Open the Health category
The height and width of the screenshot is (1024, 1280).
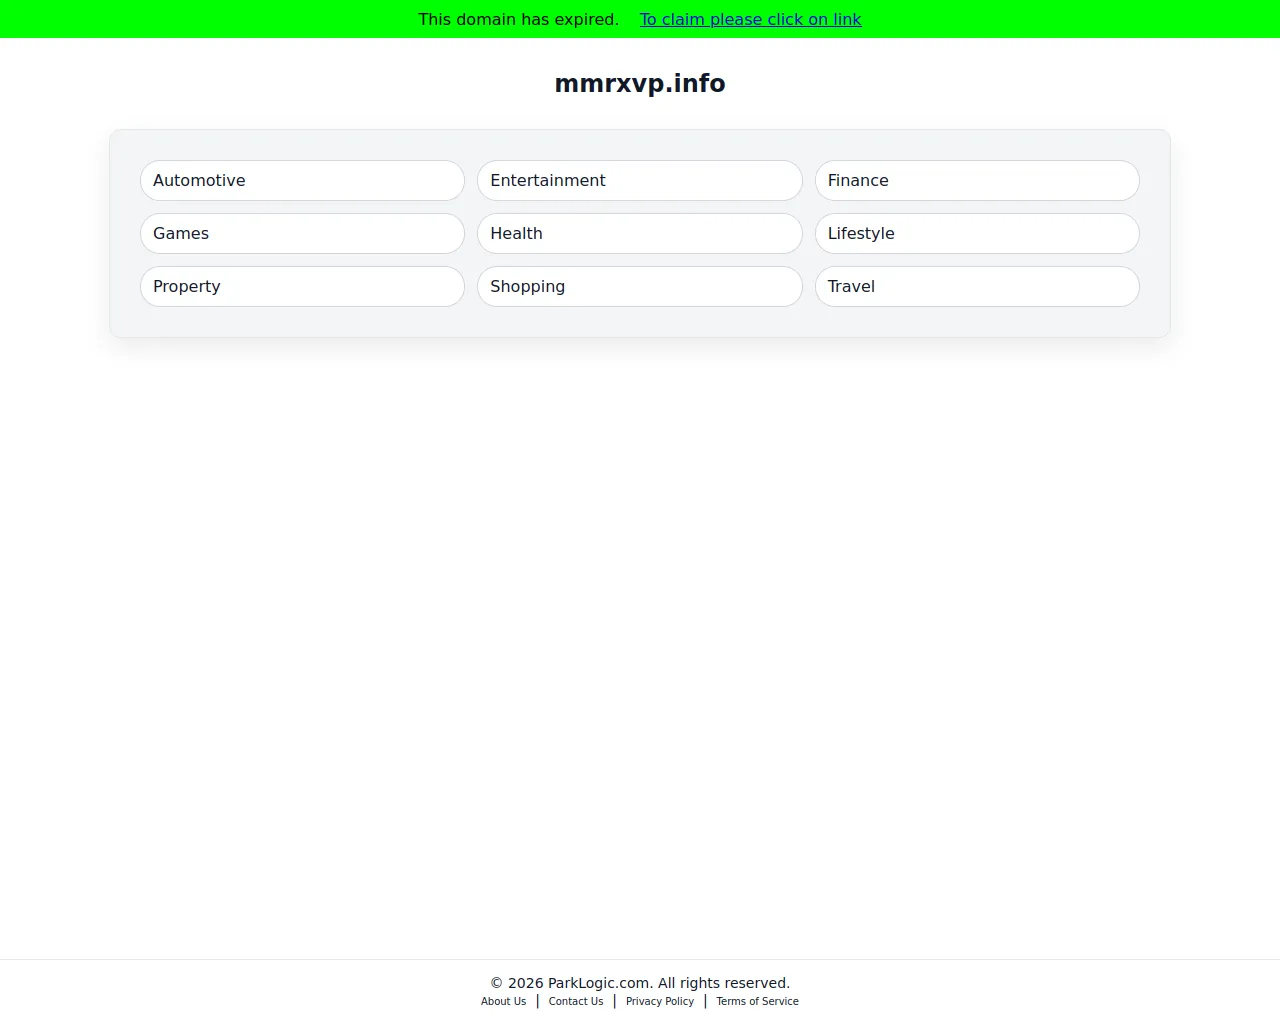point(639,233)
